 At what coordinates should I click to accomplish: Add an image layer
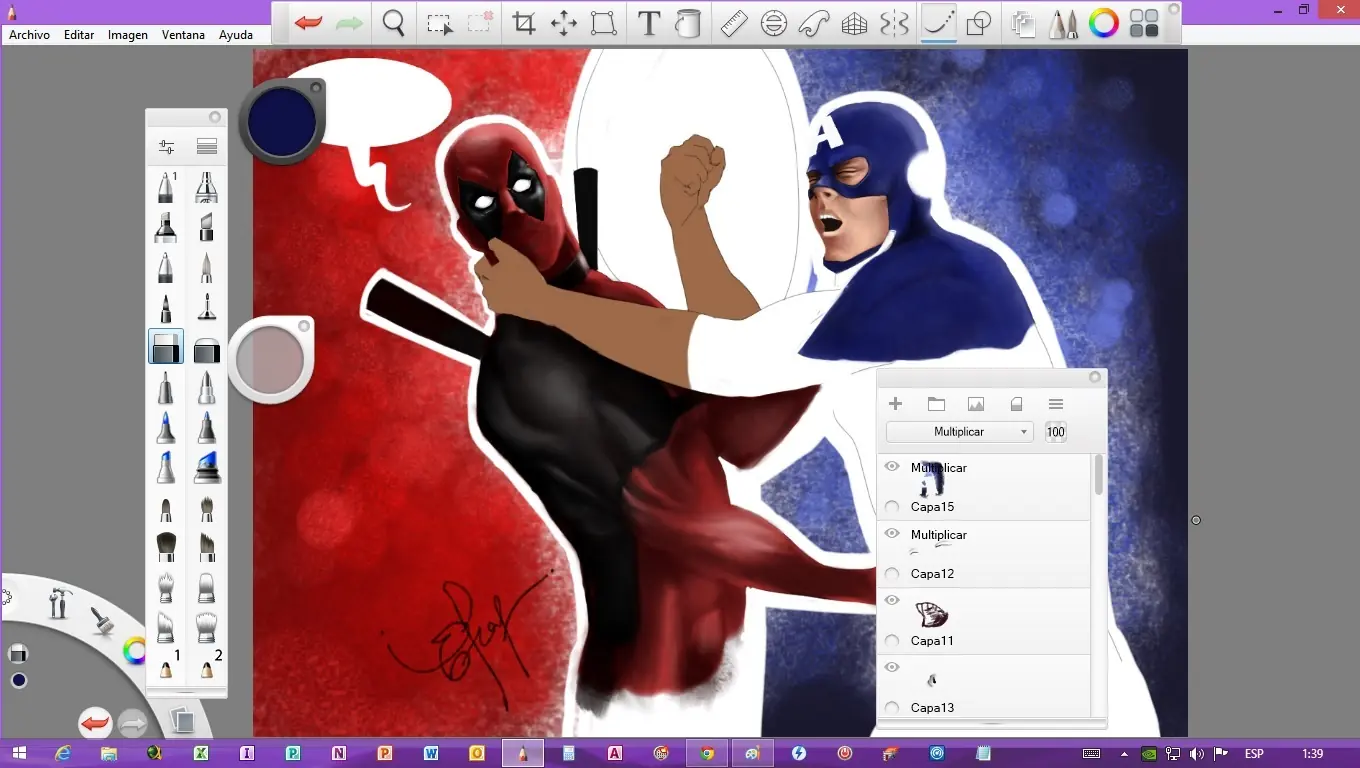[976, 404]
